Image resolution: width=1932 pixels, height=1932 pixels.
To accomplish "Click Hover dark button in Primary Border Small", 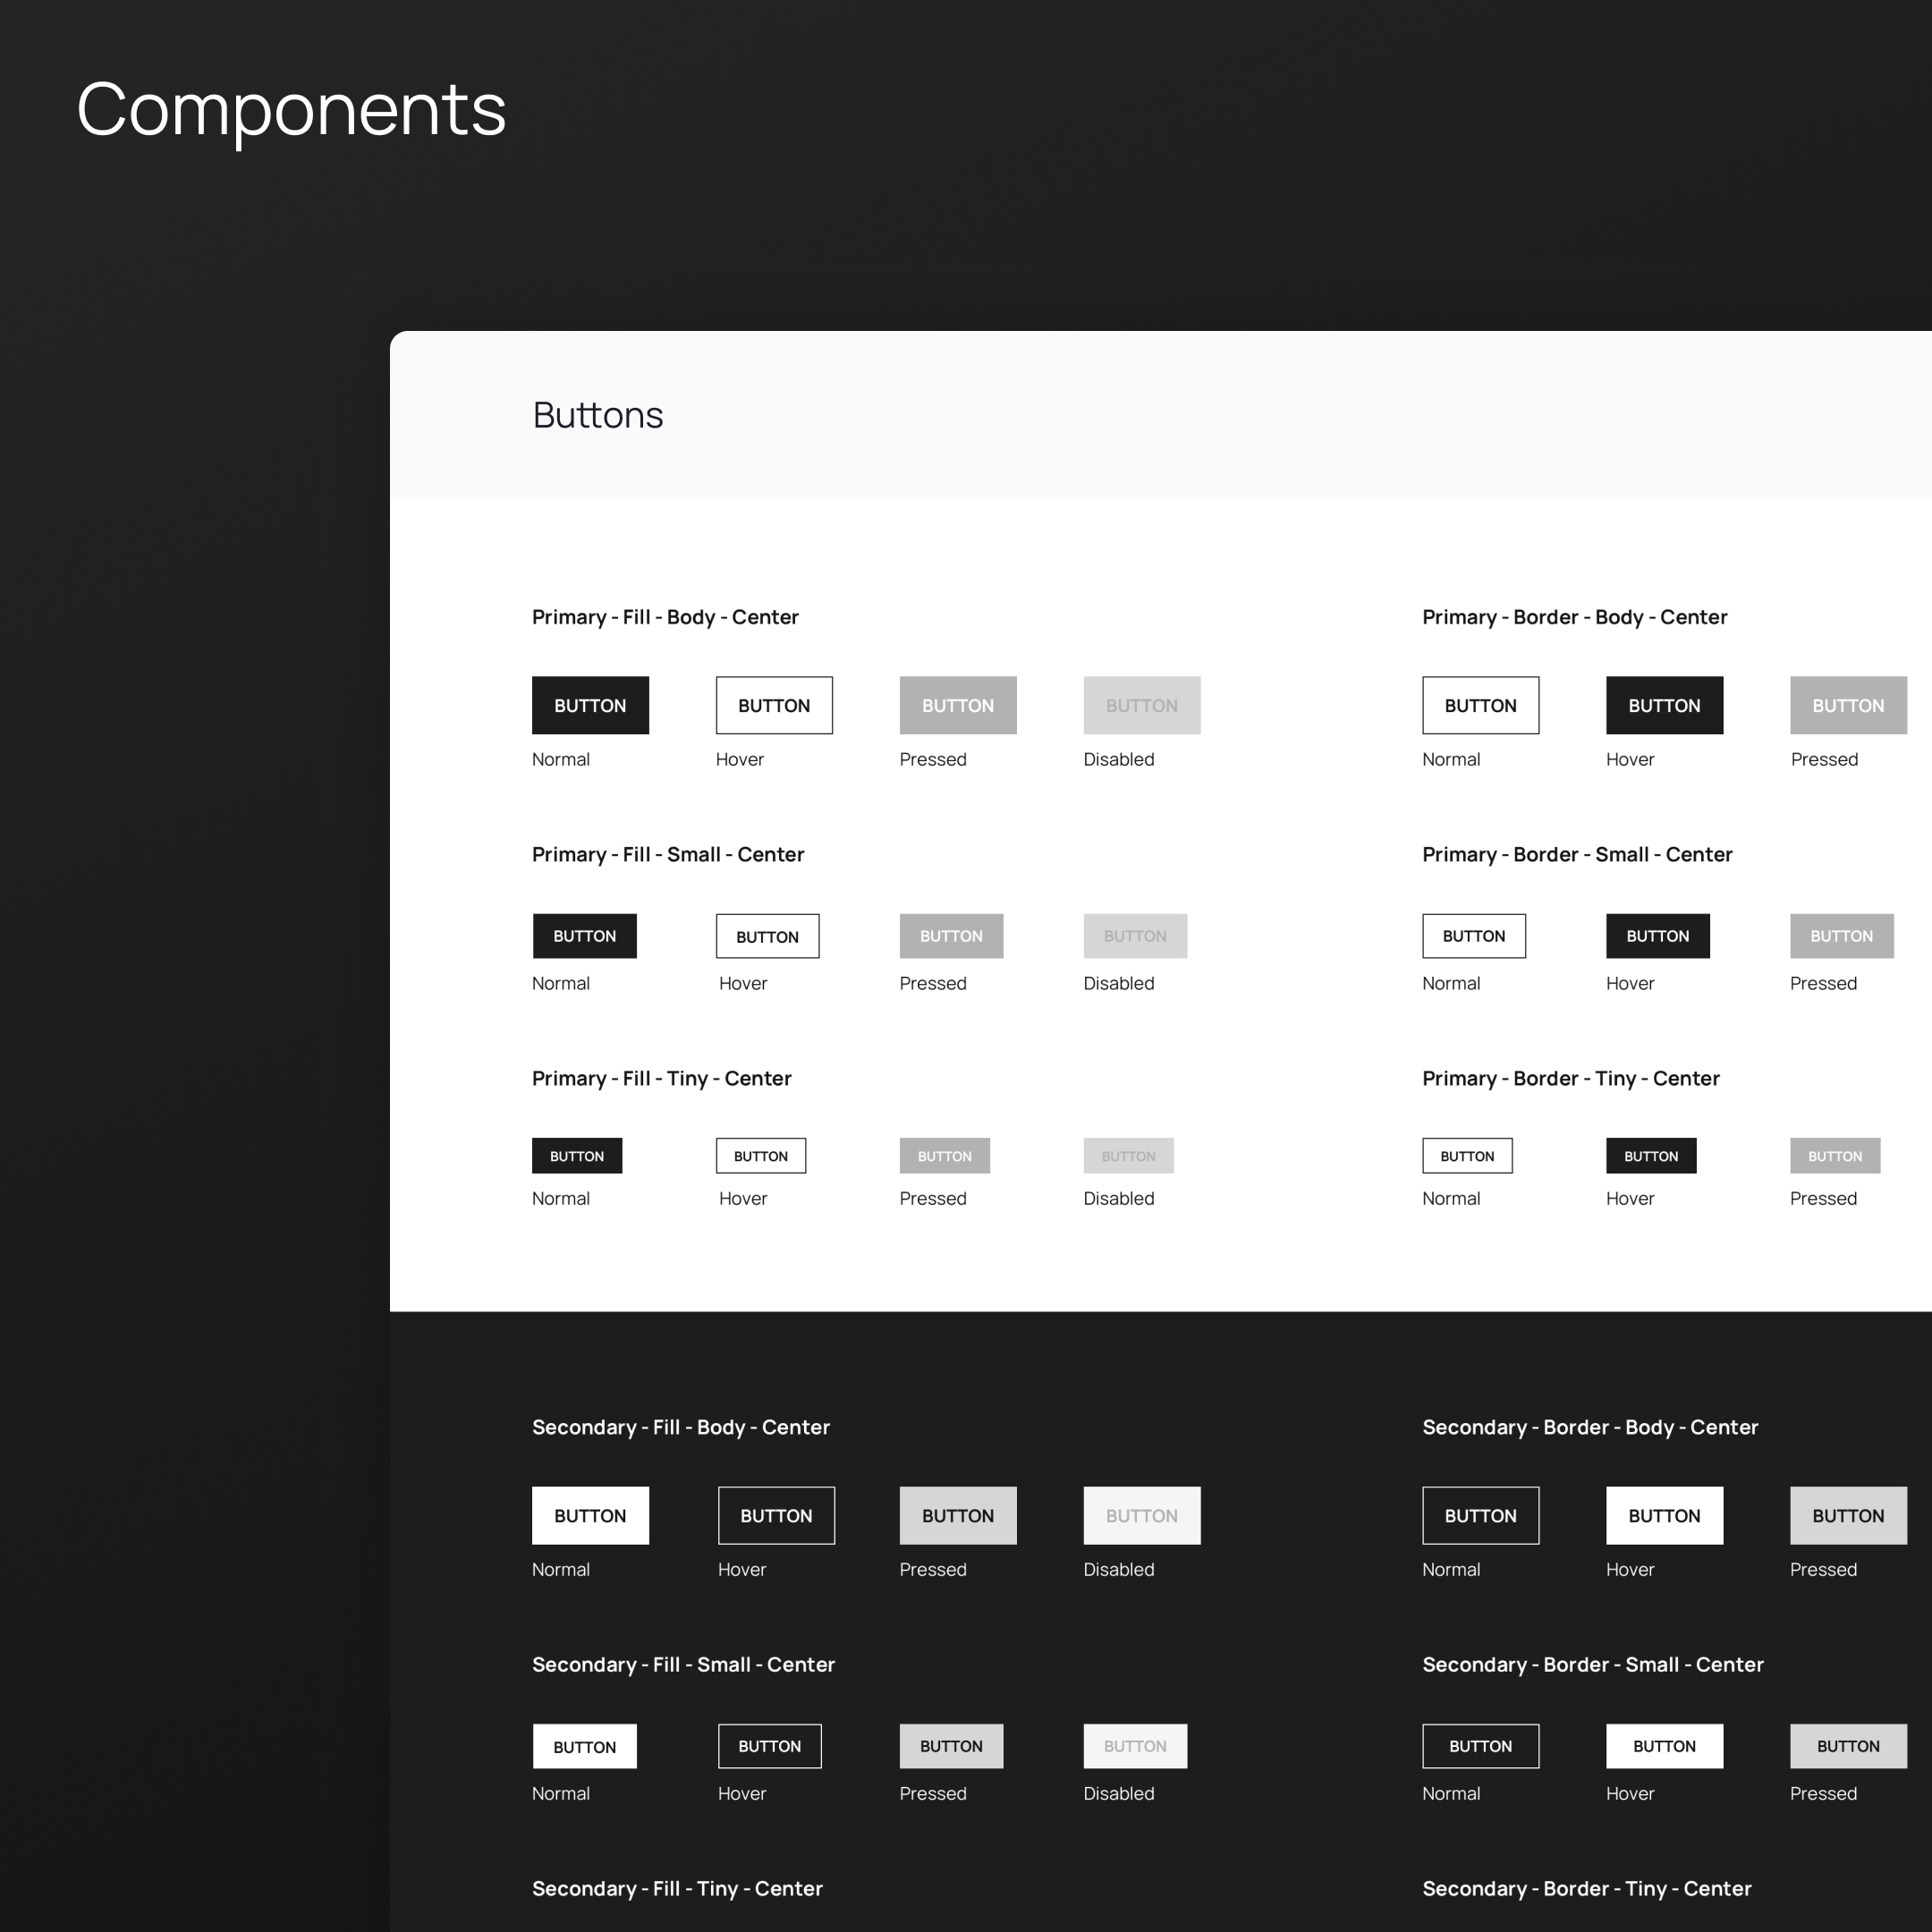I will pyautogui.click(x=1657, y=936).
